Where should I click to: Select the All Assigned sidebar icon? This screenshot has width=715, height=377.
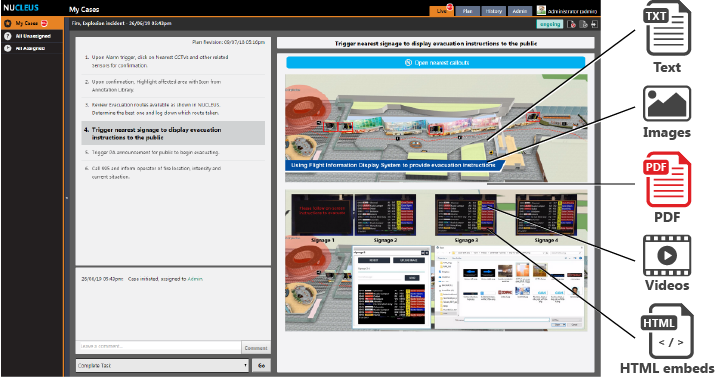click(x=8, y=48)
